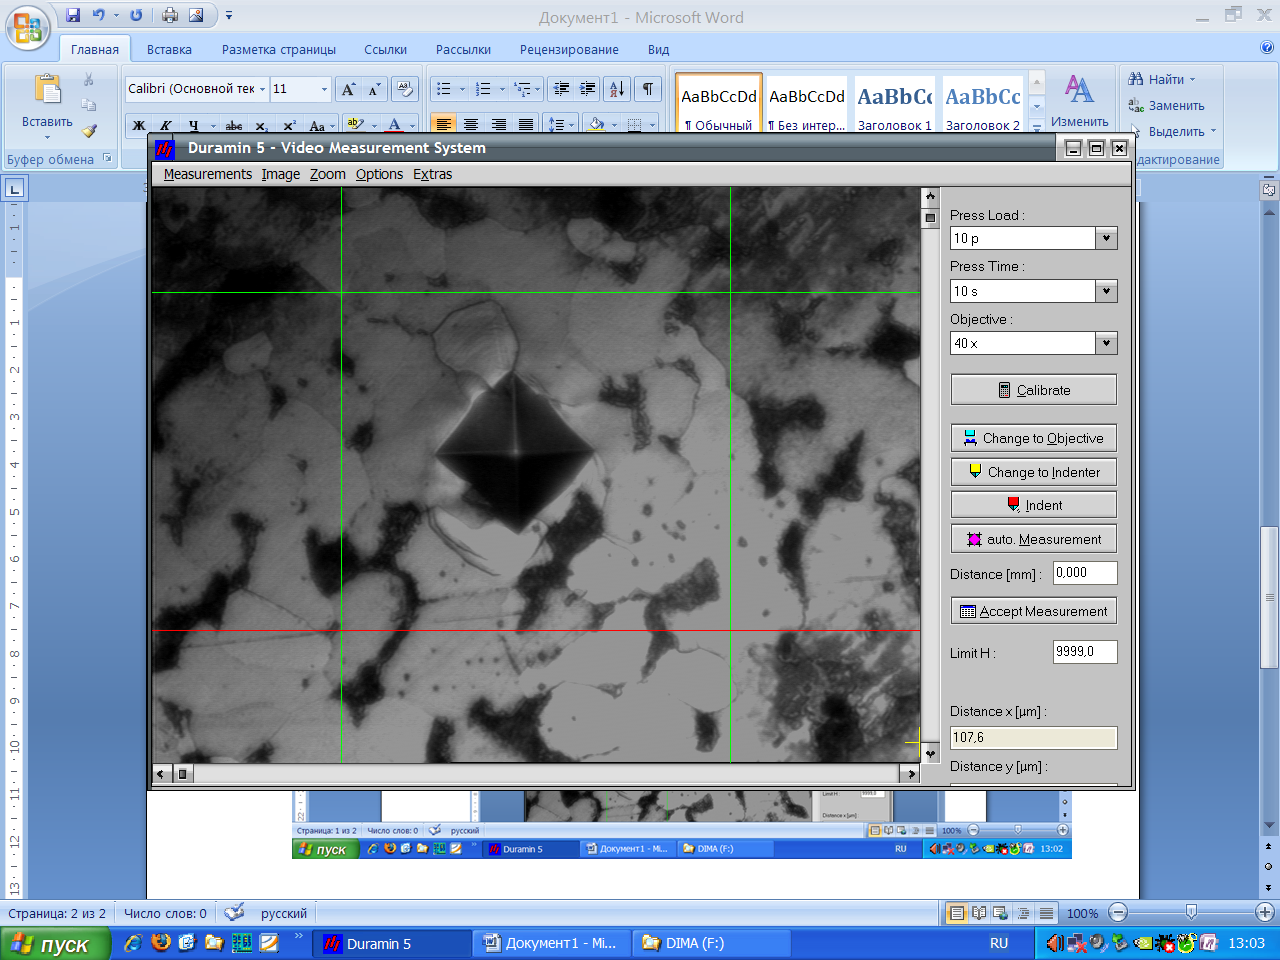Switch to the Вставка ribbon tab
The height and width of the screenshot is (960, 1280).
point(169,49)
